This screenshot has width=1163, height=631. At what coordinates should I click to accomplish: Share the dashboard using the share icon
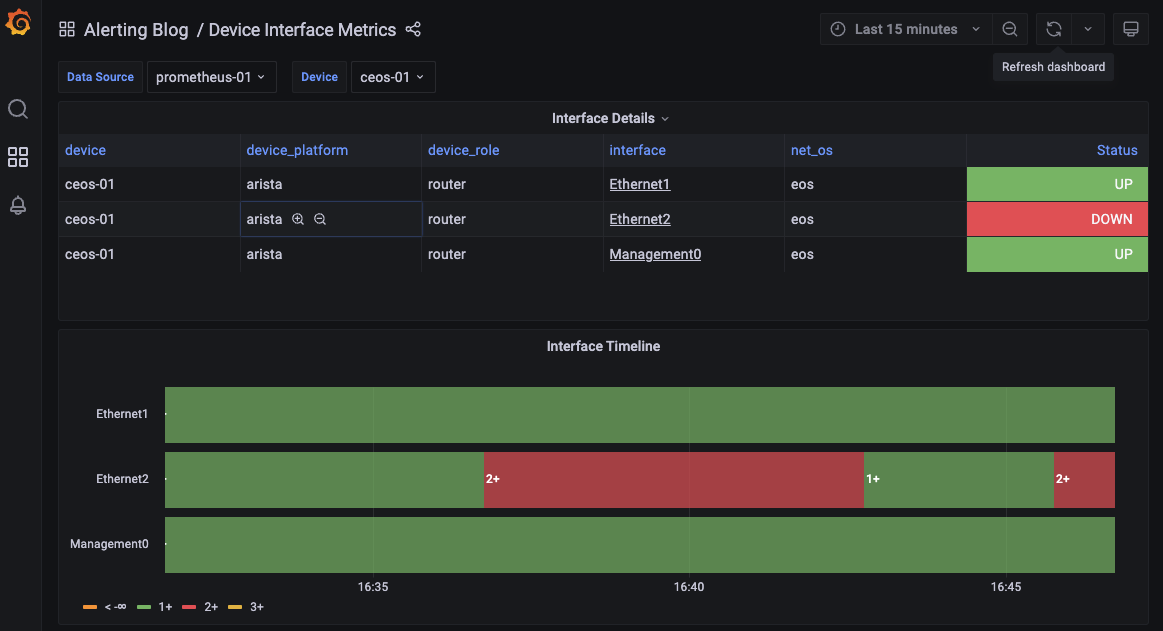tap(413, 29)
